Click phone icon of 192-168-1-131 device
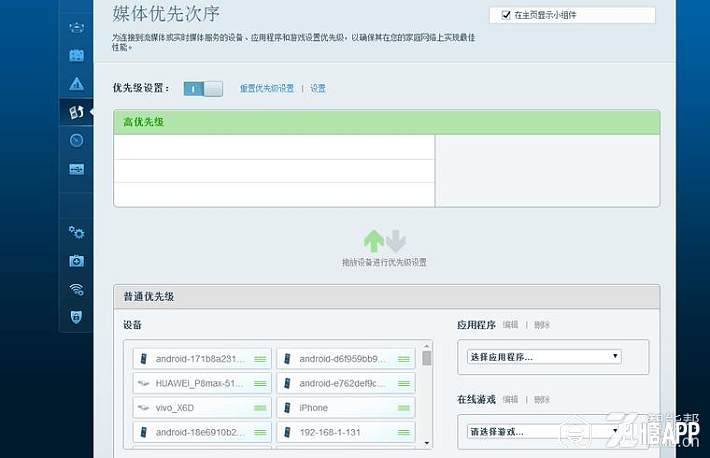710x458 pixels. coord(287,432)
